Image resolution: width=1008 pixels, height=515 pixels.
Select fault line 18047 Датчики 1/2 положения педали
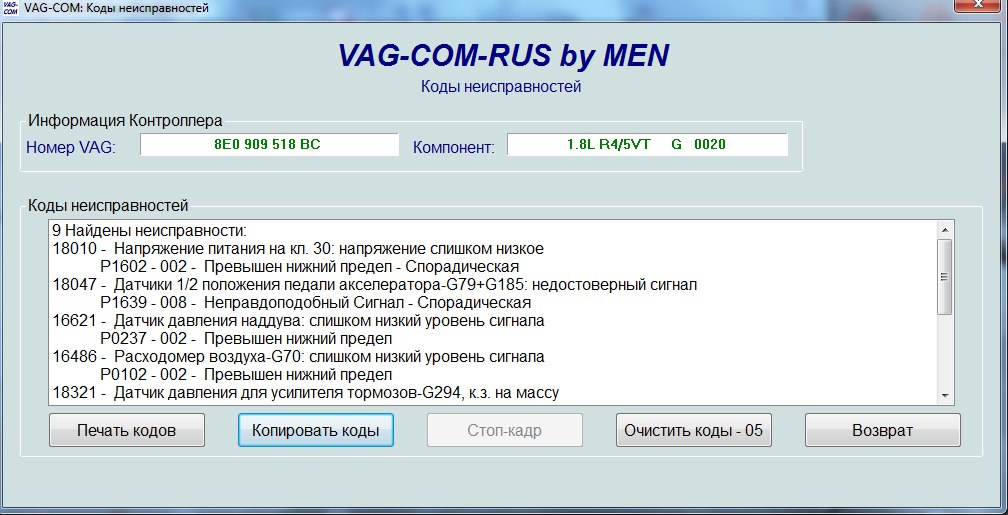[375, 284]
